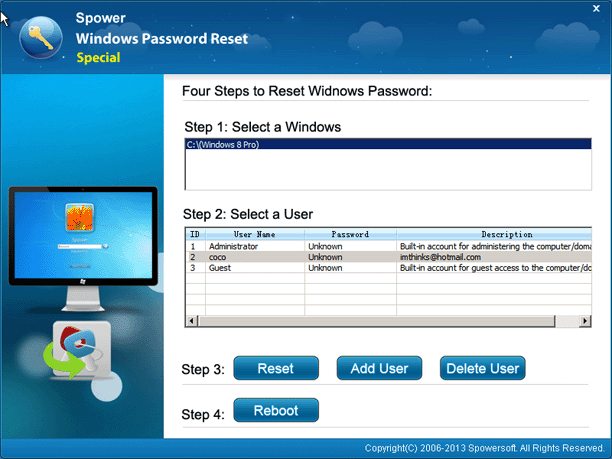Click the Reboot button in Step 4
612x459 pixels.
(276, 410)
